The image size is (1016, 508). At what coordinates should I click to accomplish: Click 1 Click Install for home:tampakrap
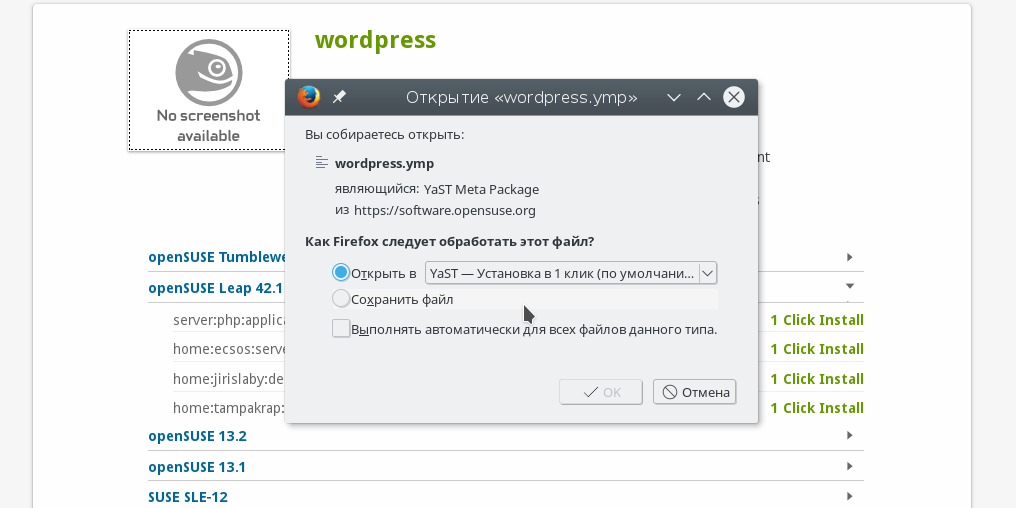(816, 408)
